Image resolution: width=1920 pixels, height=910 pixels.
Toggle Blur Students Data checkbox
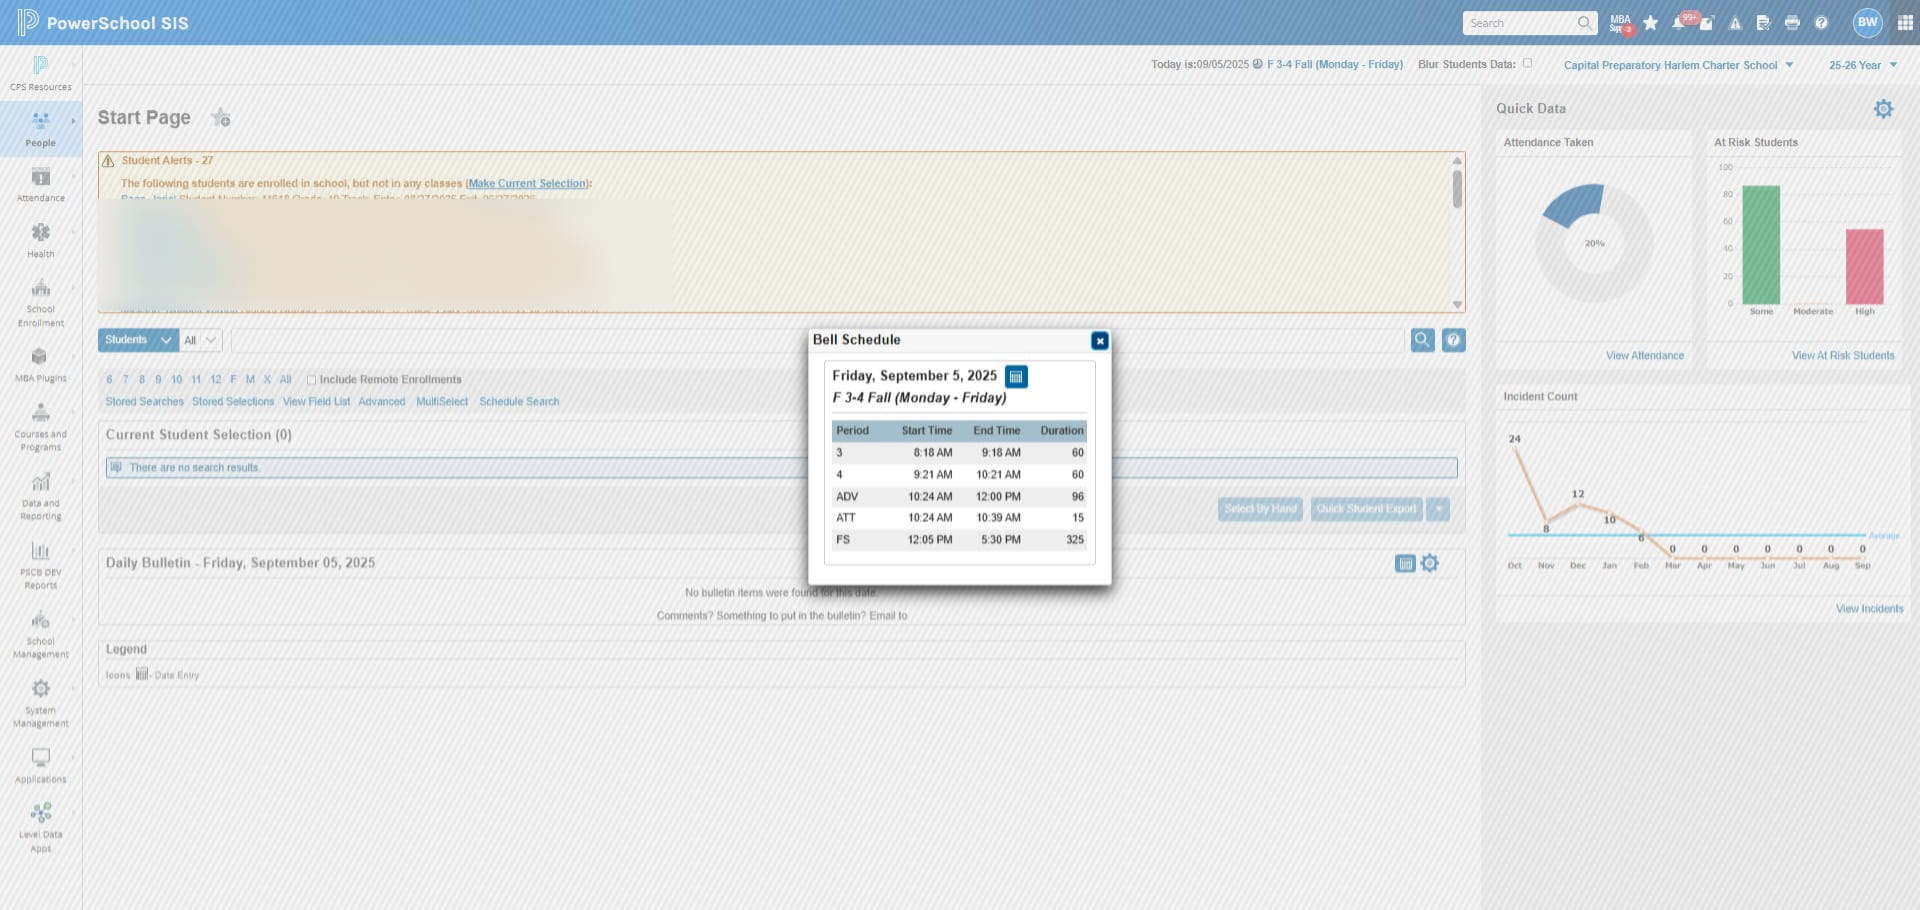1527,64
